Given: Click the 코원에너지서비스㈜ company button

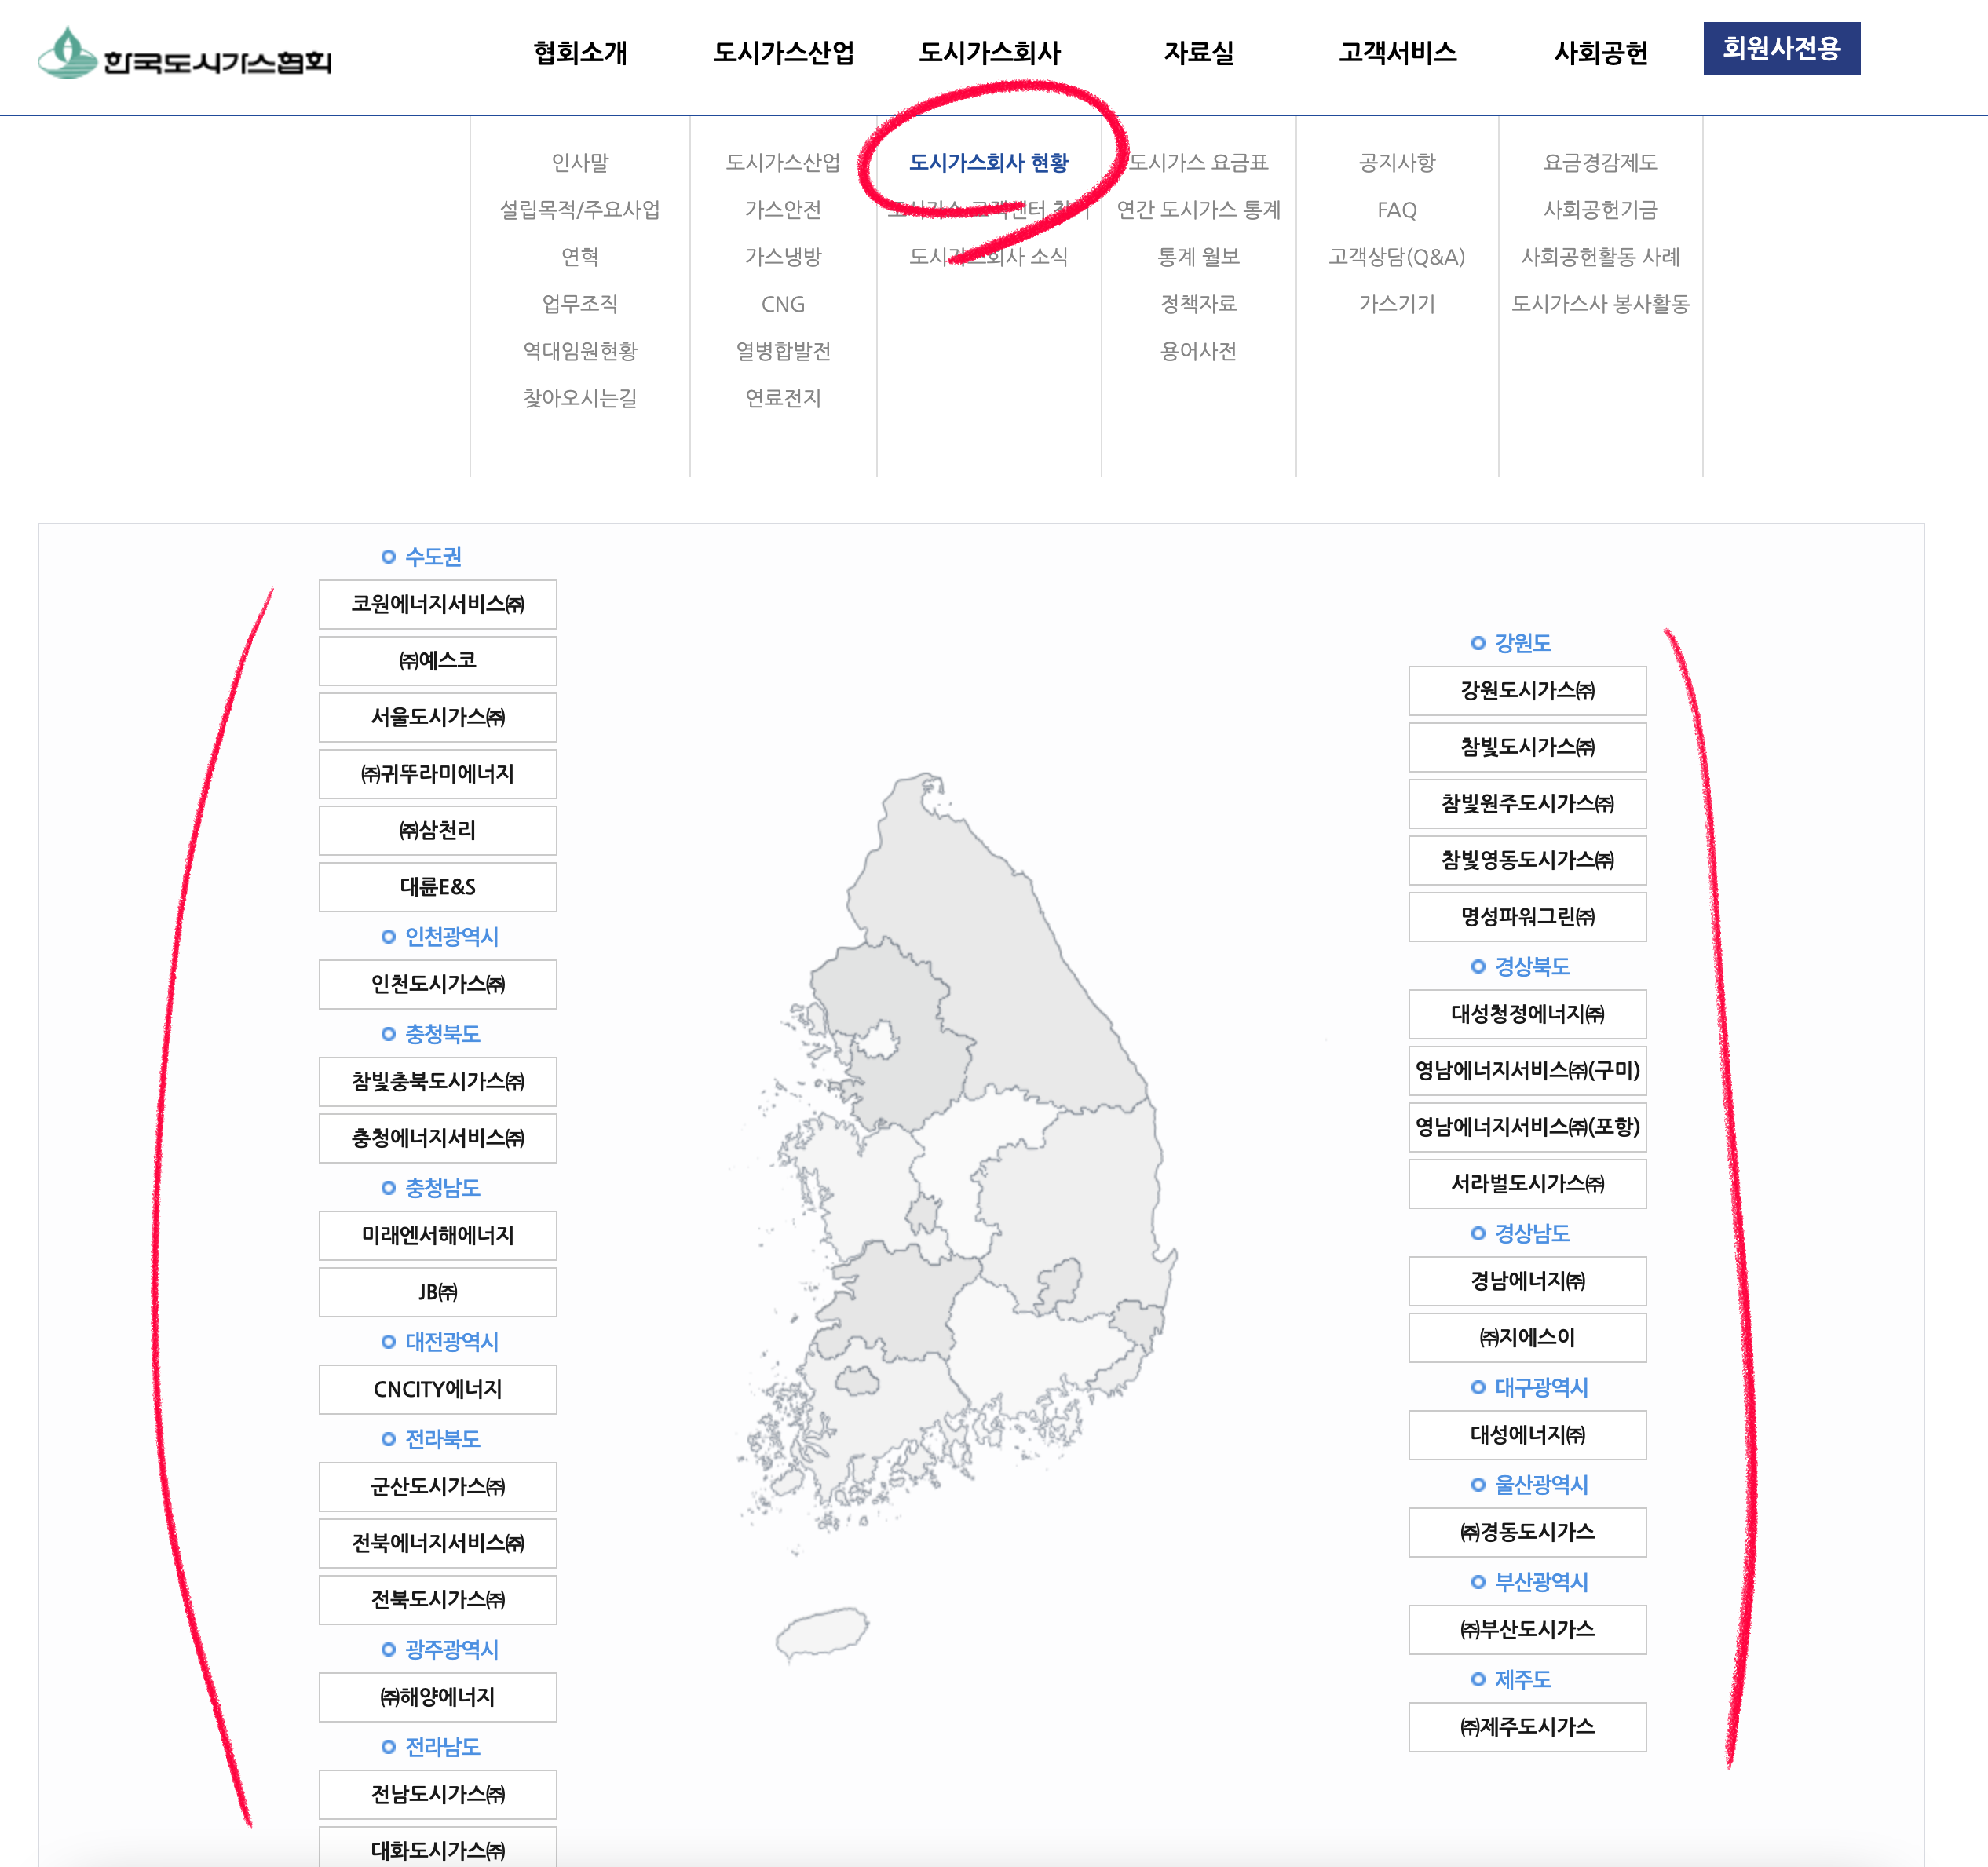Looking at the screenshot, I should point(437,604).
